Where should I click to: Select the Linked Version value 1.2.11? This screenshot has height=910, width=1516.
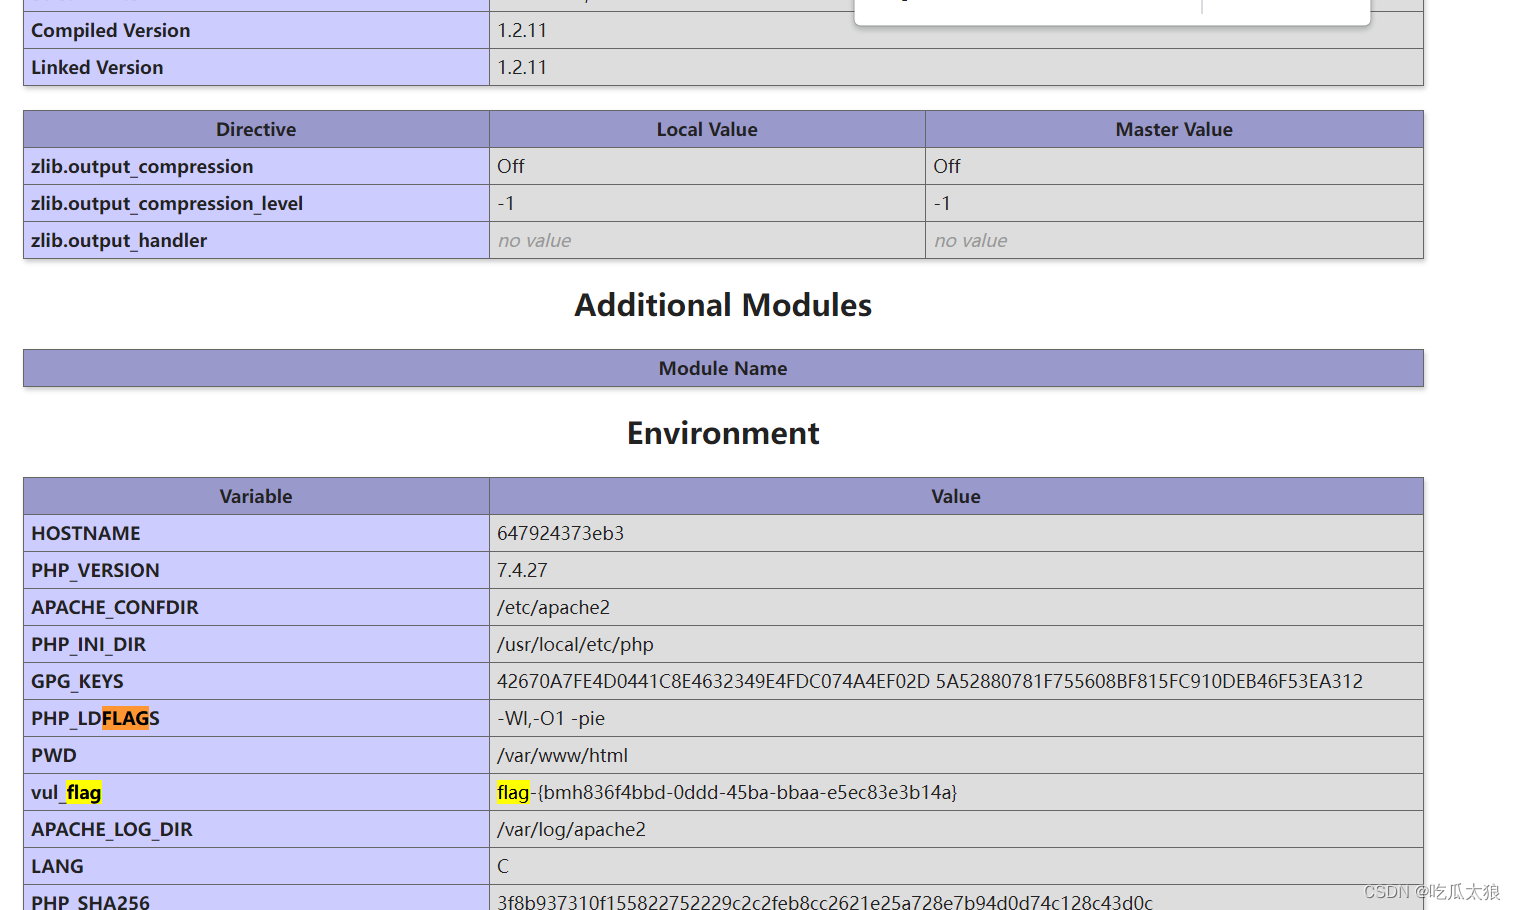pos(522,67)
